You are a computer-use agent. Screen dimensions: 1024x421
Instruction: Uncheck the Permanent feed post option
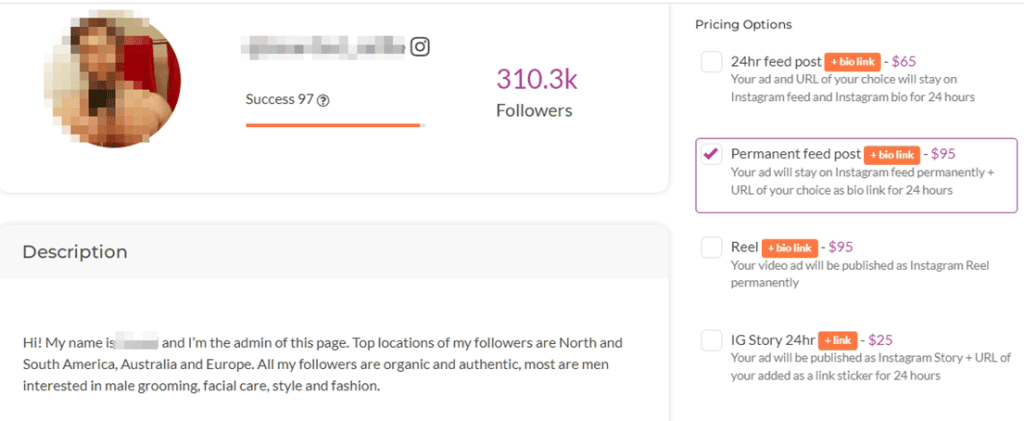(711, 154)
